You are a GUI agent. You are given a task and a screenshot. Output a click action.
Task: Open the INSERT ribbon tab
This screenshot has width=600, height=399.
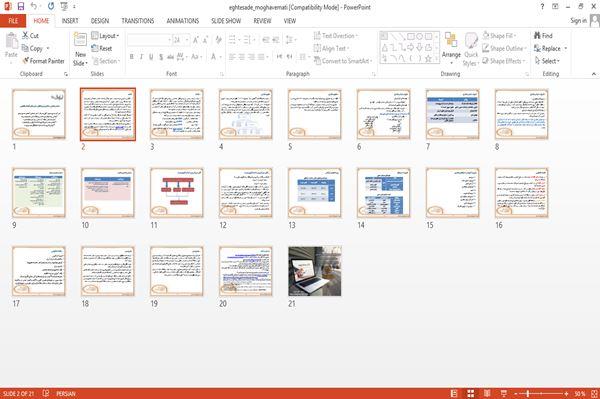70,21
